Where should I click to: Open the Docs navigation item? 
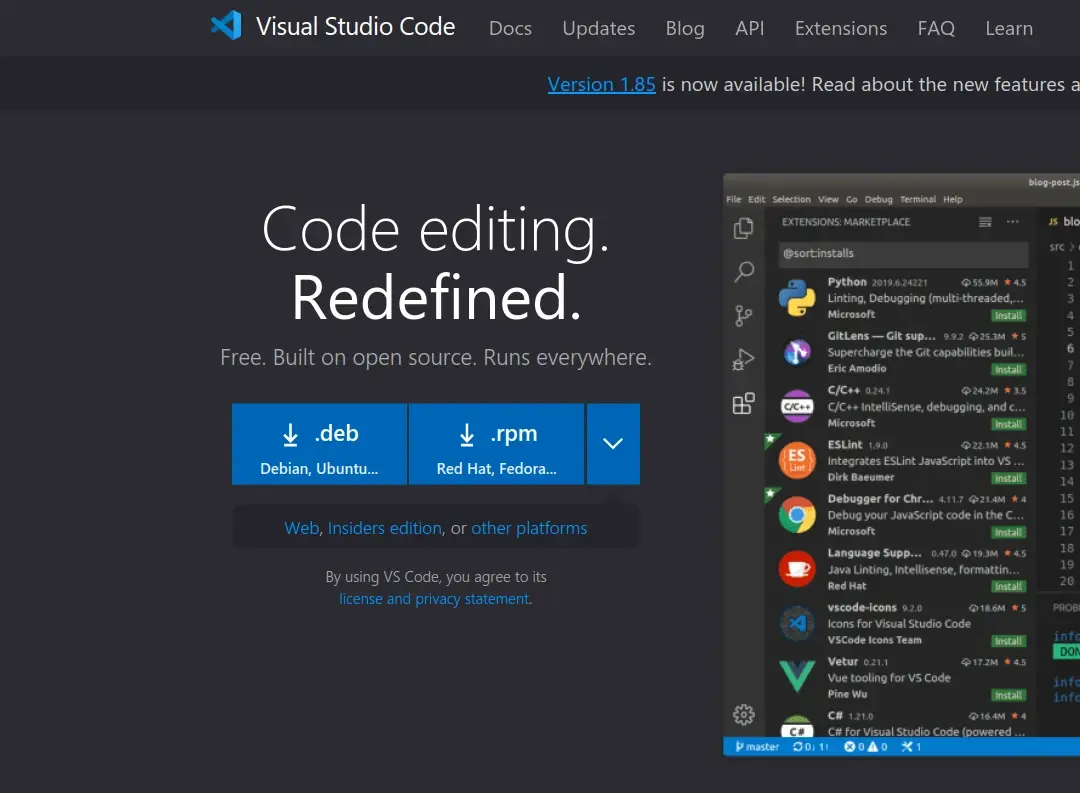click(x=510, y=28)
